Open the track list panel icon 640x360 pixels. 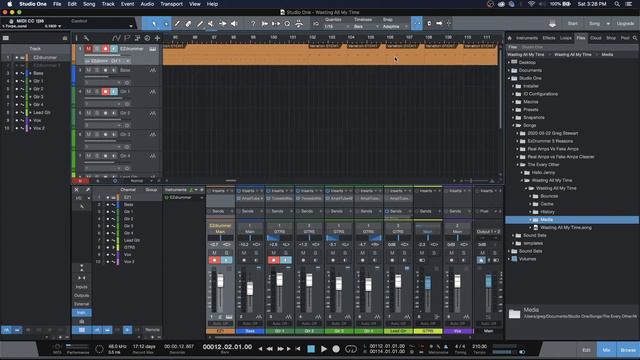[x=6, y=38]
